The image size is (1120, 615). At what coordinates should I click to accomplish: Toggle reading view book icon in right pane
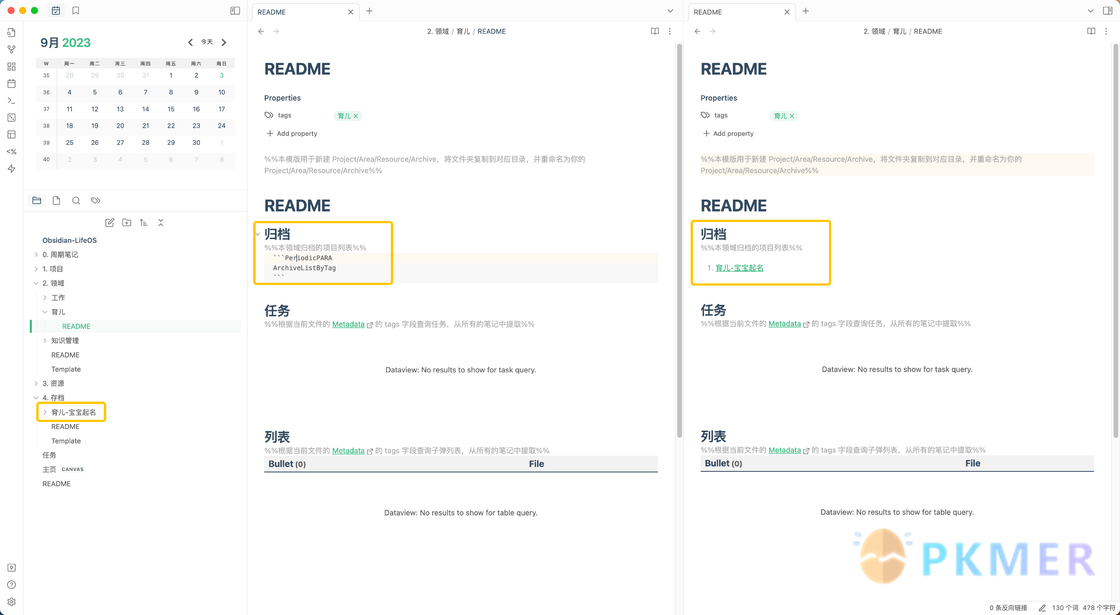(x=1091, y=31)
